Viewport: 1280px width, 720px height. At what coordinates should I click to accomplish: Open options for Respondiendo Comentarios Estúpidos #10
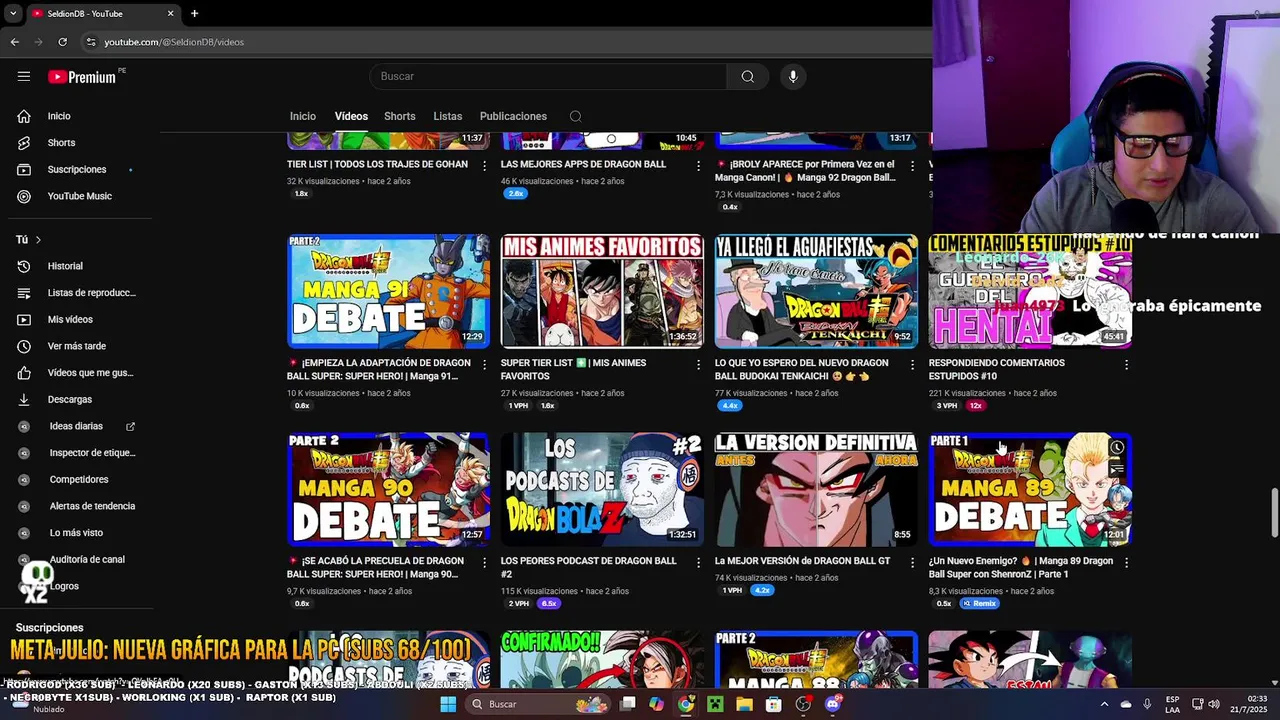click(1126, 364)
